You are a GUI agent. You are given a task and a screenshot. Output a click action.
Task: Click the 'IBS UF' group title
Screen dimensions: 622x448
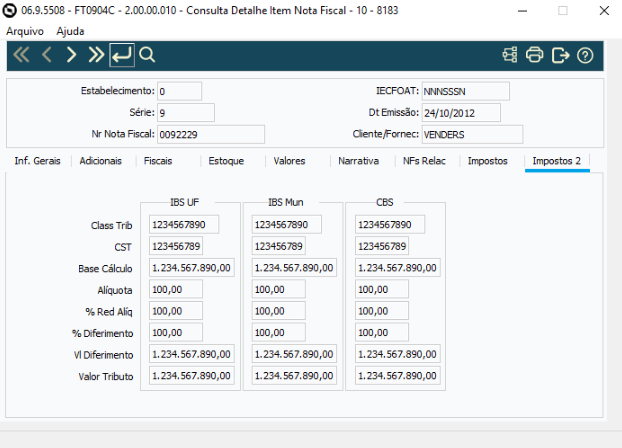184,202
